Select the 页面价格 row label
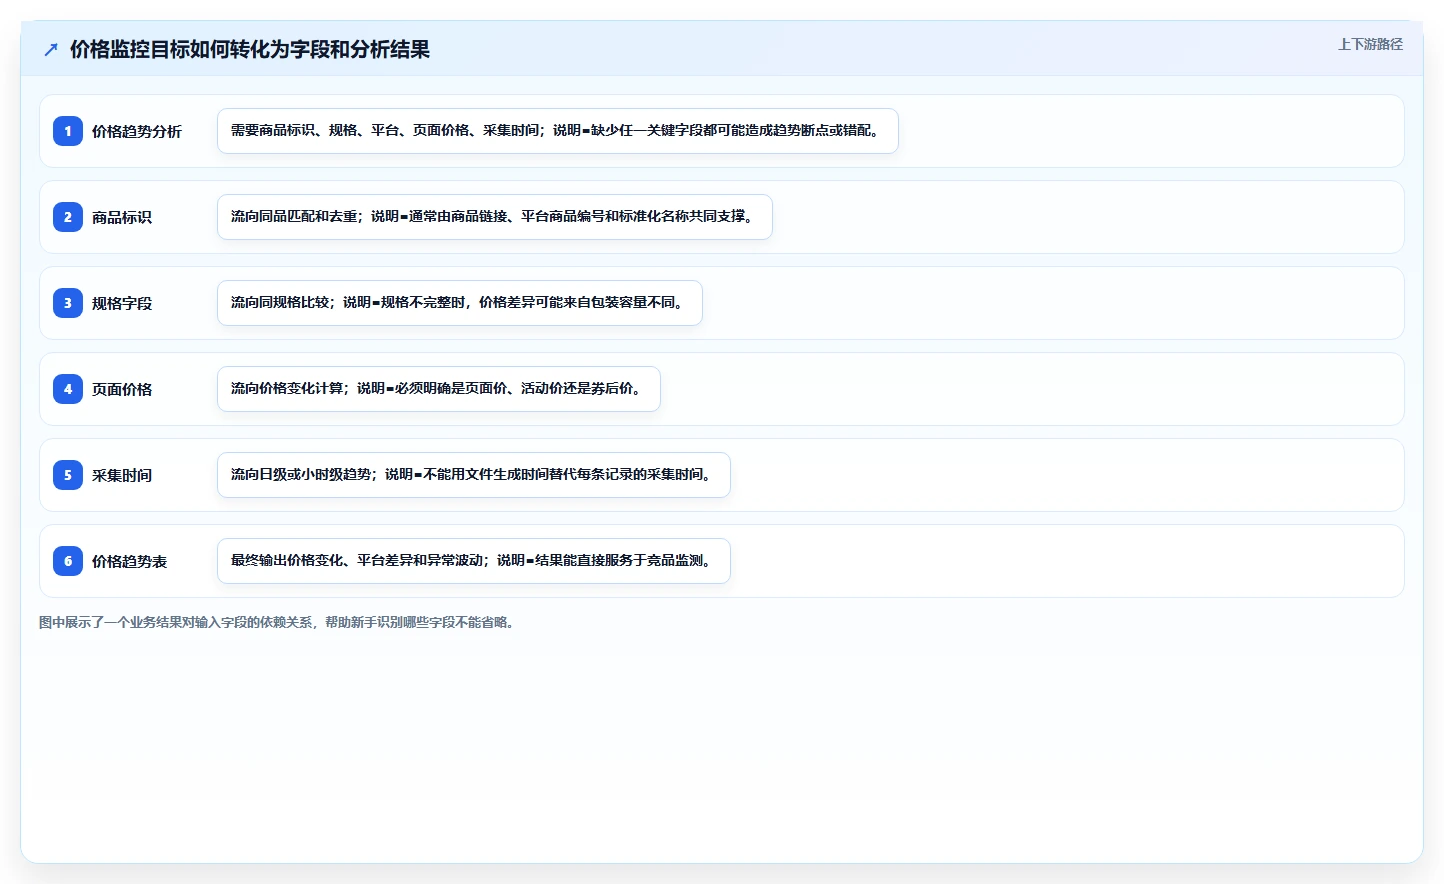 pos(122,389)
